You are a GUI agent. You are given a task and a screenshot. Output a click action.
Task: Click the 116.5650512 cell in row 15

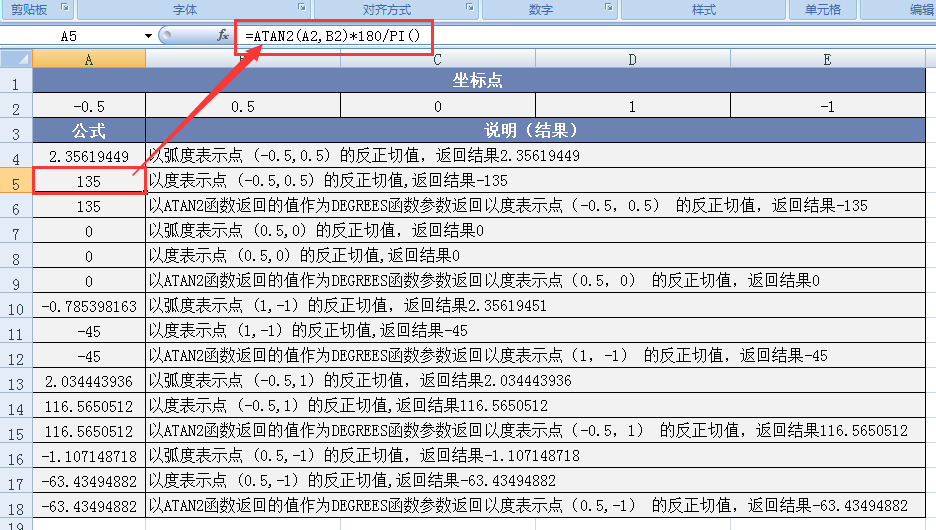point(89,432)
